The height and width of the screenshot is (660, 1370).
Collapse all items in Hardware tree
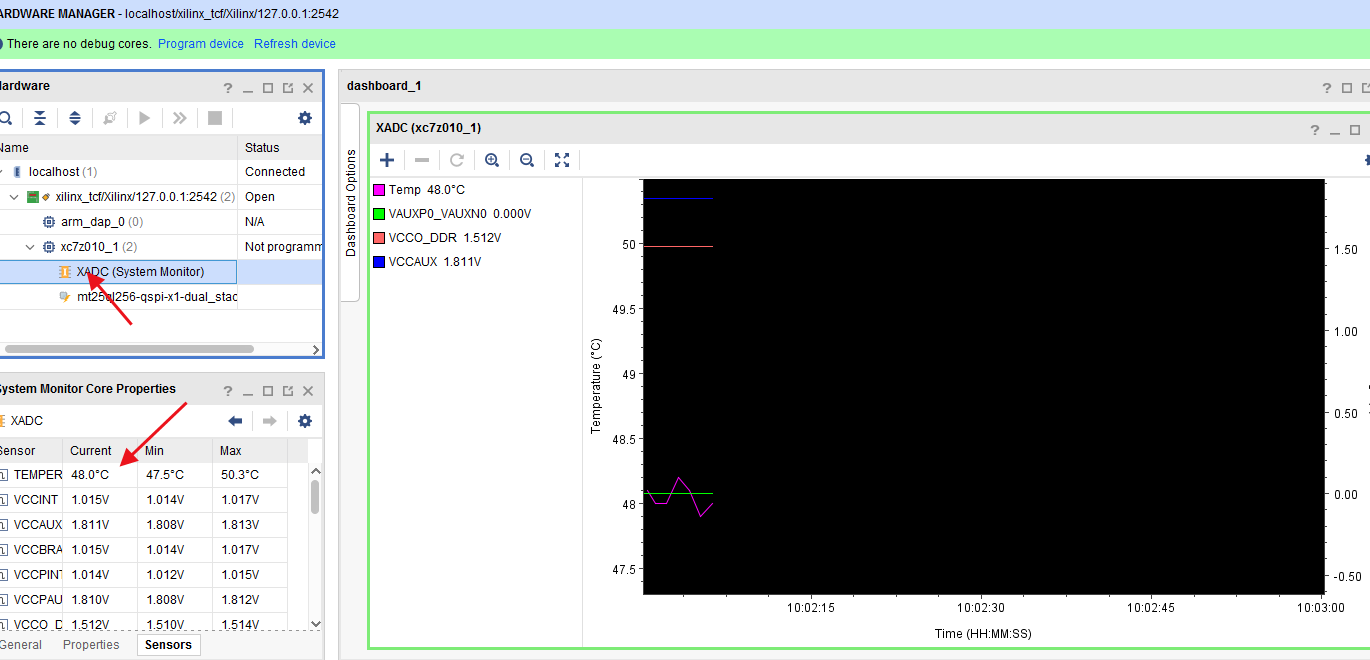[39, 117]
